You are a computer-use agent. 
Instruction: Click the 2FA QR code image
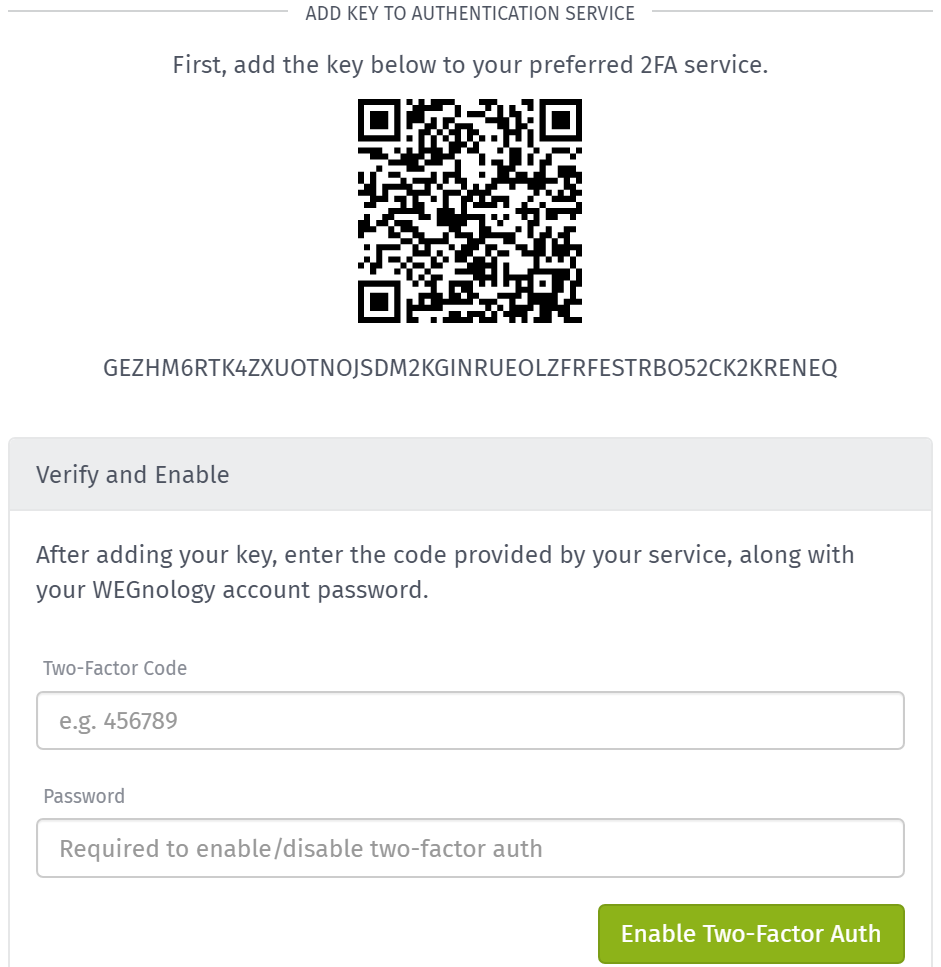470,210
